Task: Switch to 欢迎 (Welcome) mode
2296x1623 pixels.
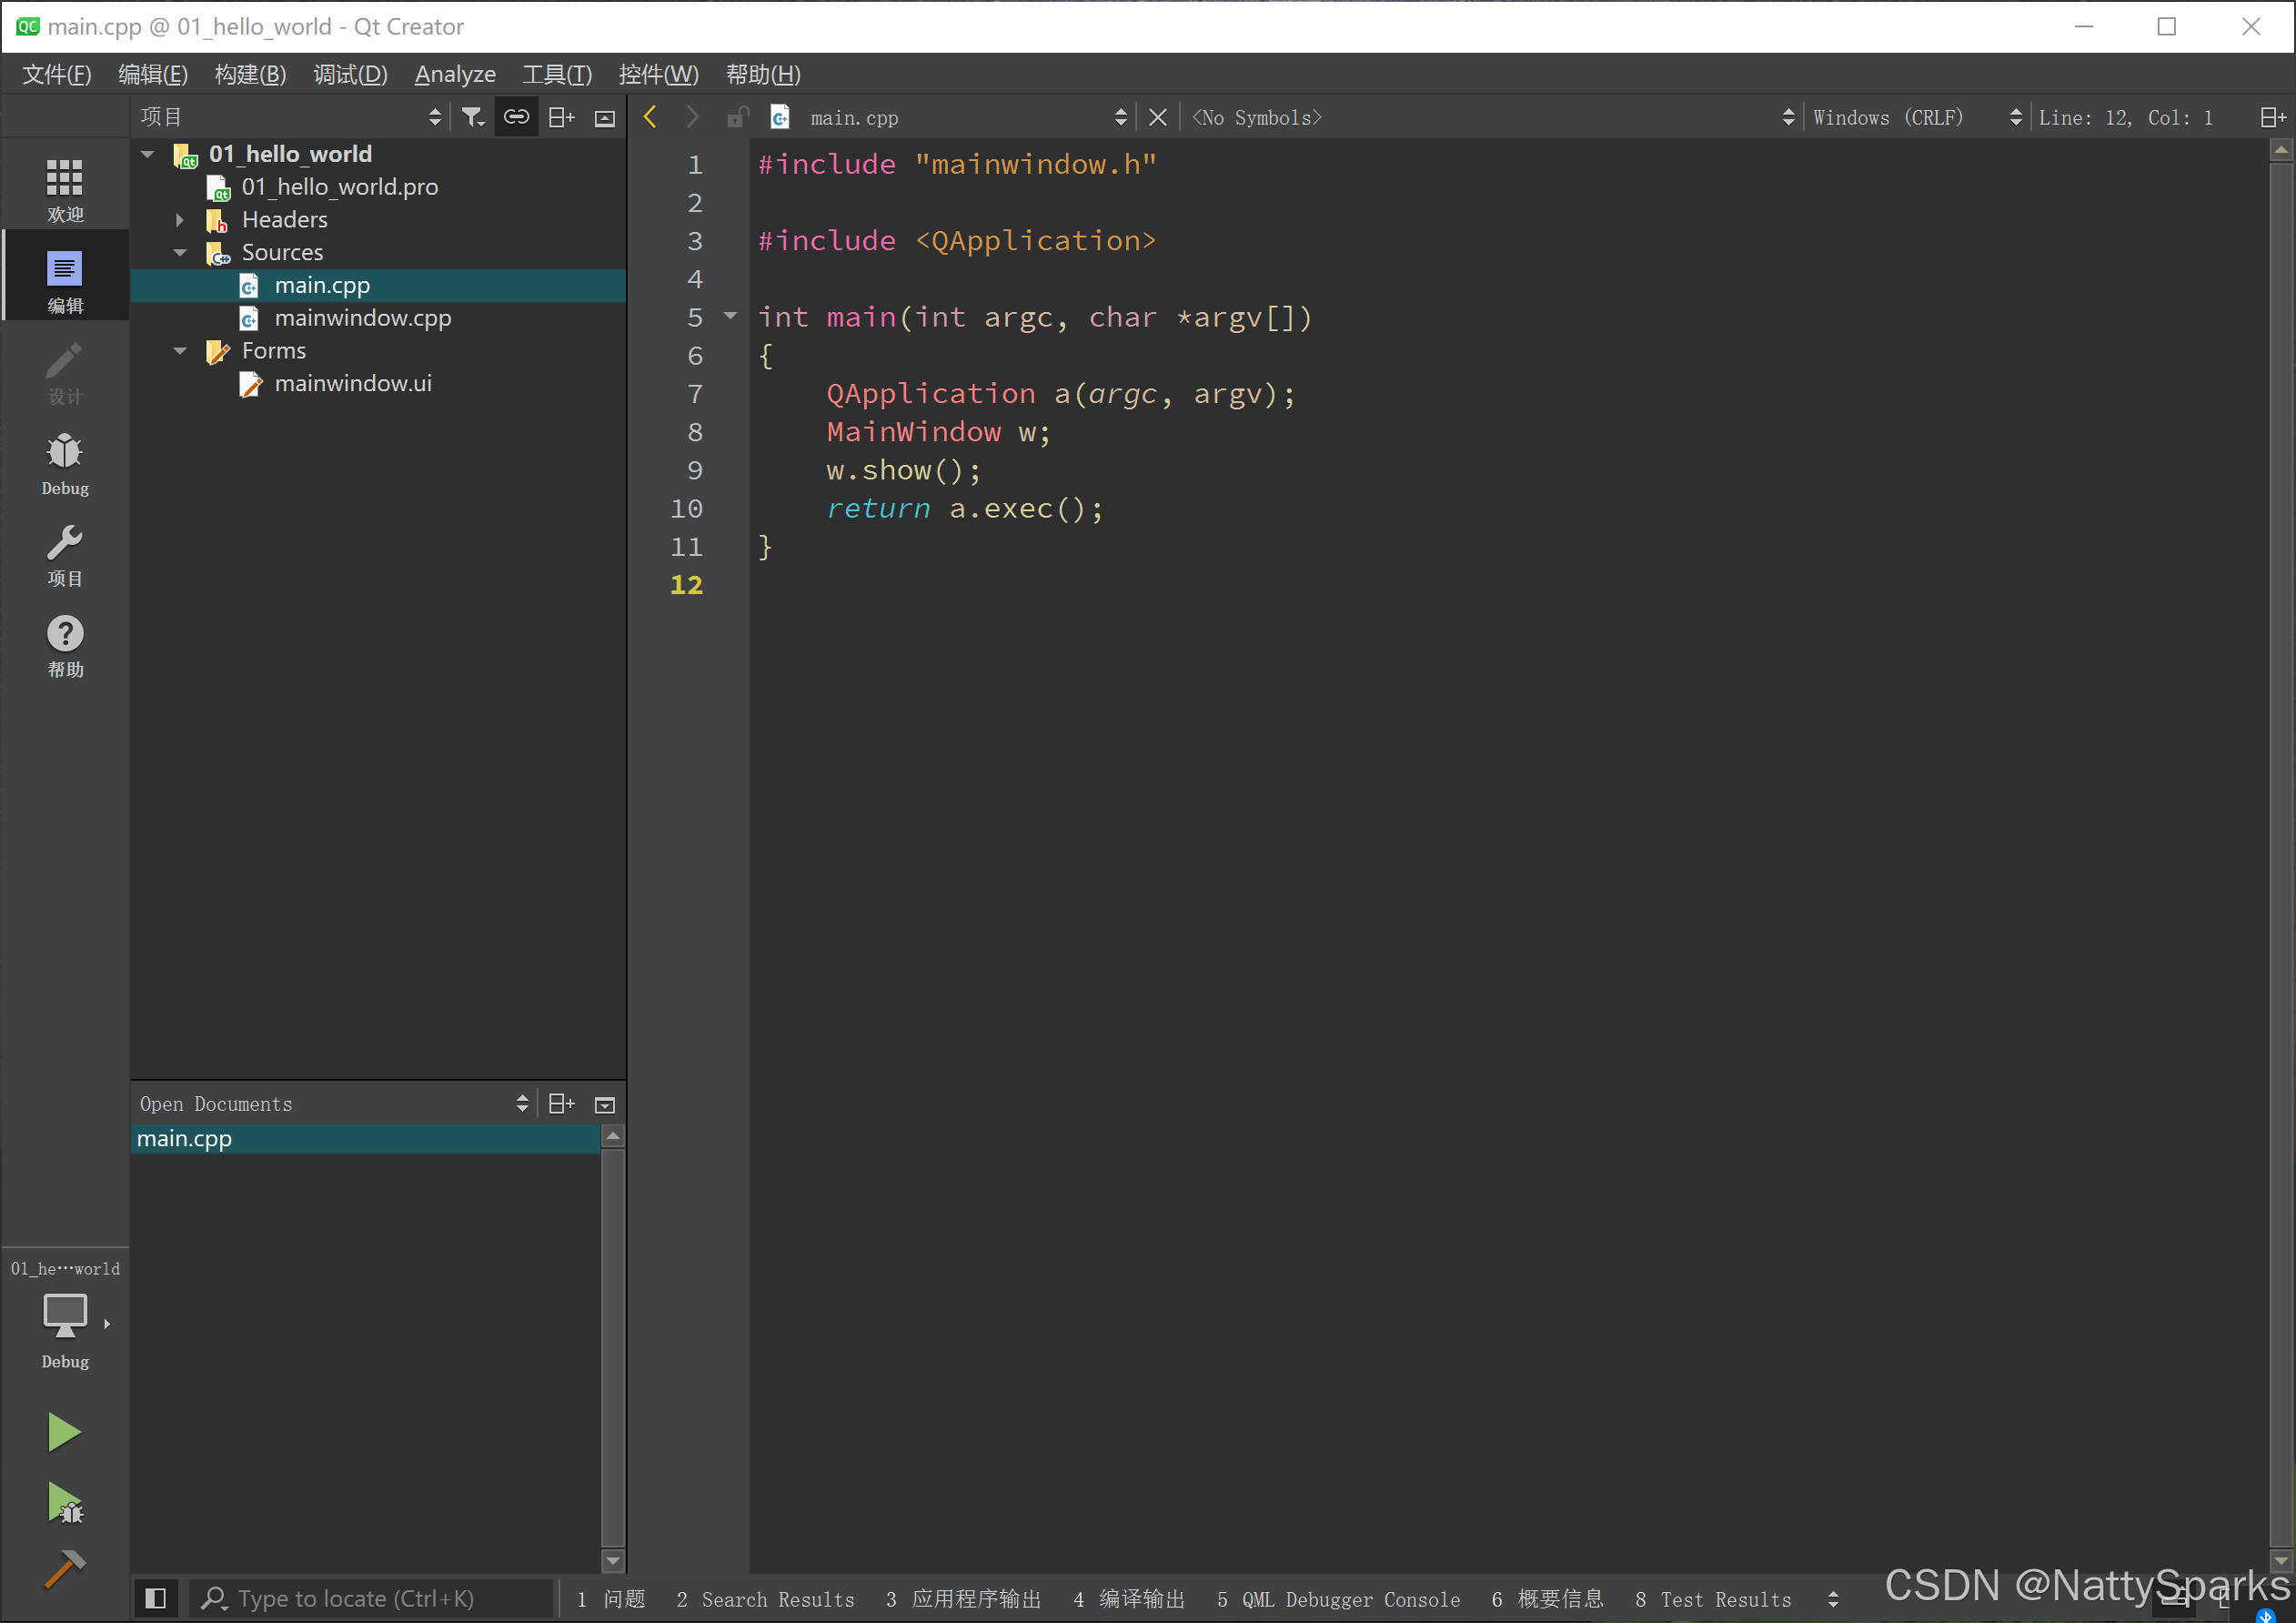Action: coord(64,185)
